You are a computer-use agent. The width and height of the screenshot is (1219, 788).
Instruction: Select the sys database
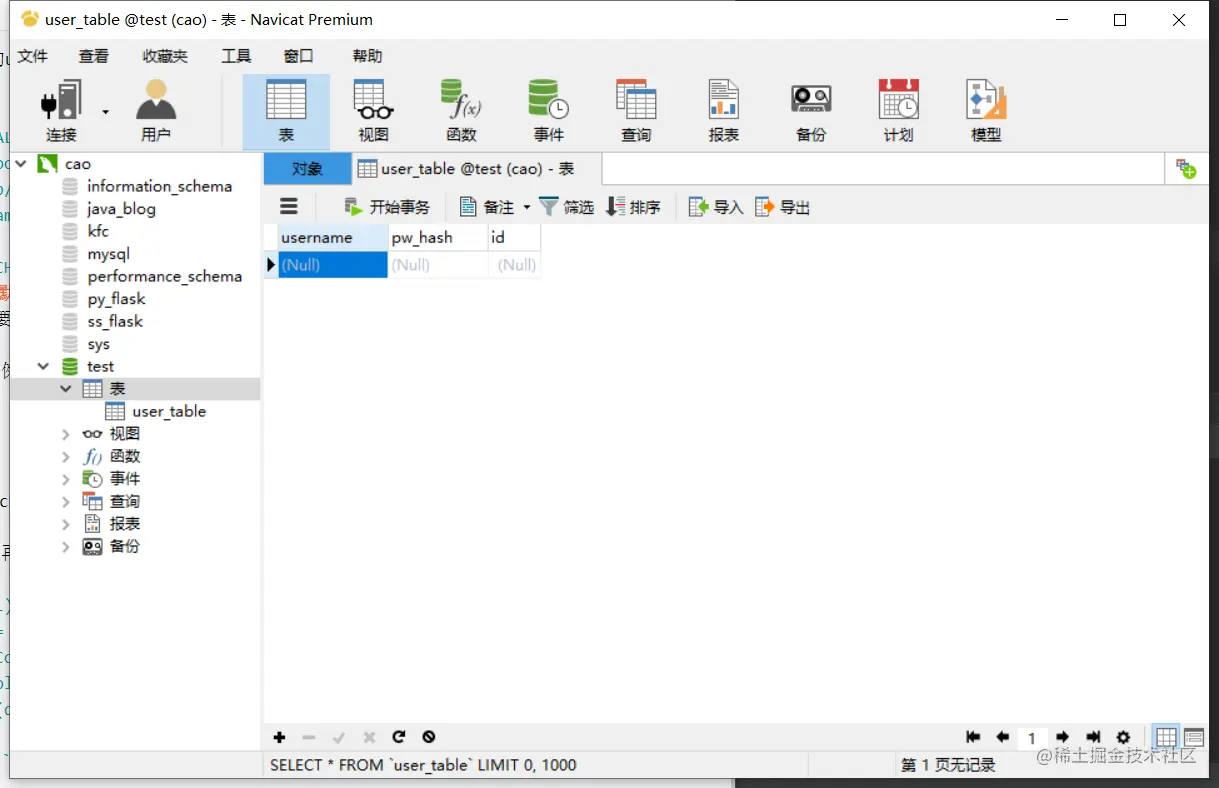point(98,344)
